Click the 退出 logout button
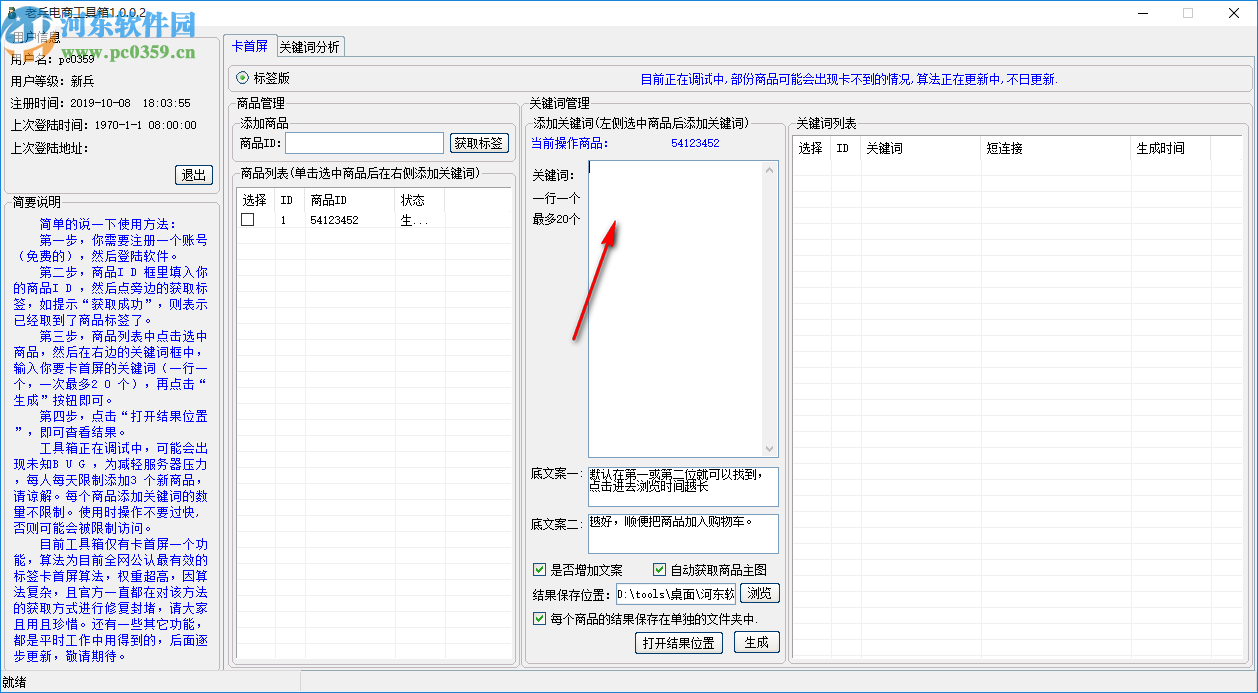This screenshot has width=1258, height=693. point(193,174)
